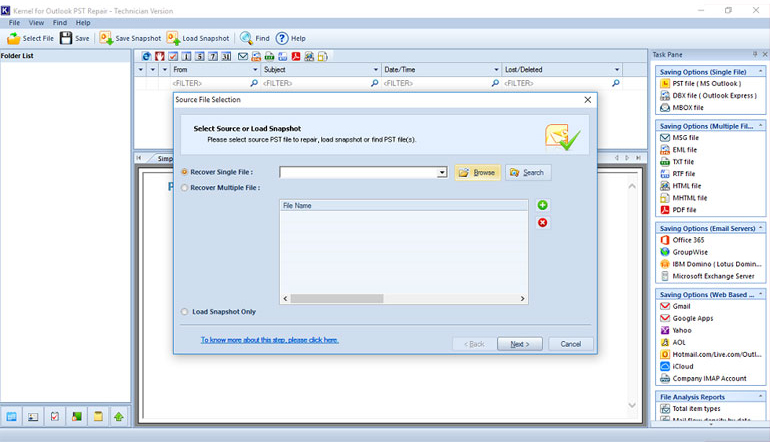Click the green up arrow icon in bottom-left bar
The width and height of the screenshot is (770, 442).
click(119, 416)
